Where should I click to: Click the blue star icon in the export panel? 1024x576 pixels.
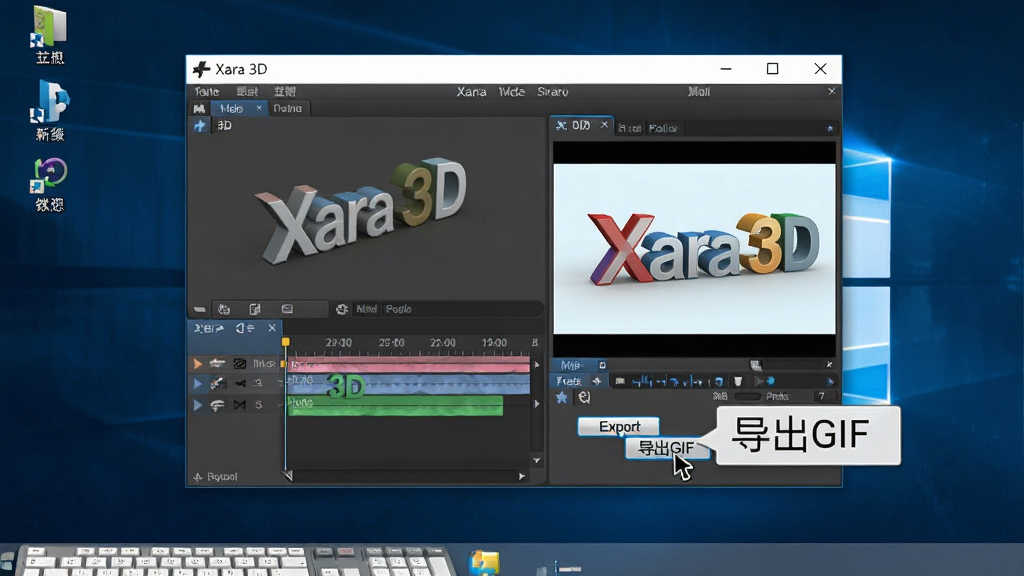562,397
